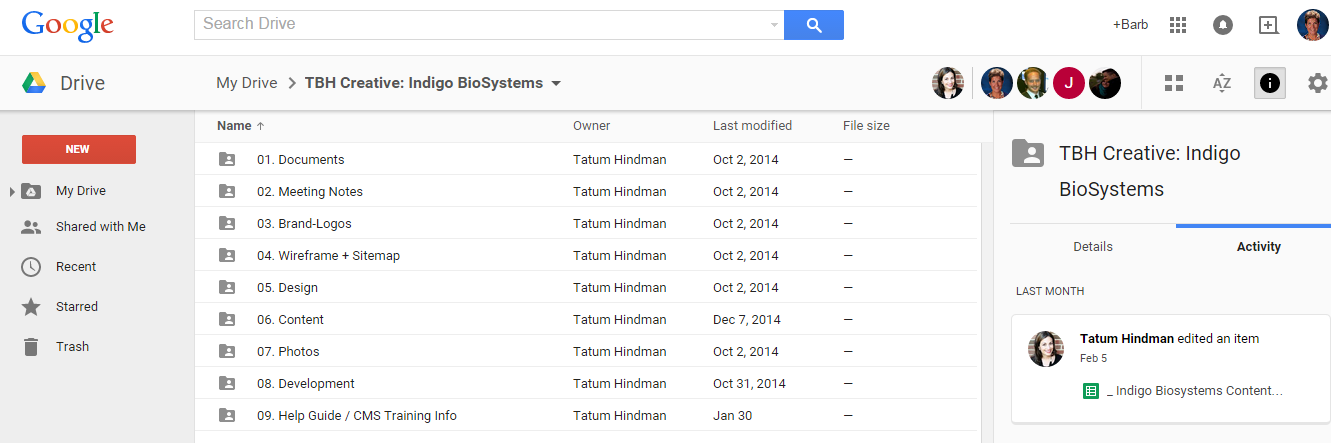Go to My Drive breadcrumb
This screenshot has width=1331, height=443.
247,83
